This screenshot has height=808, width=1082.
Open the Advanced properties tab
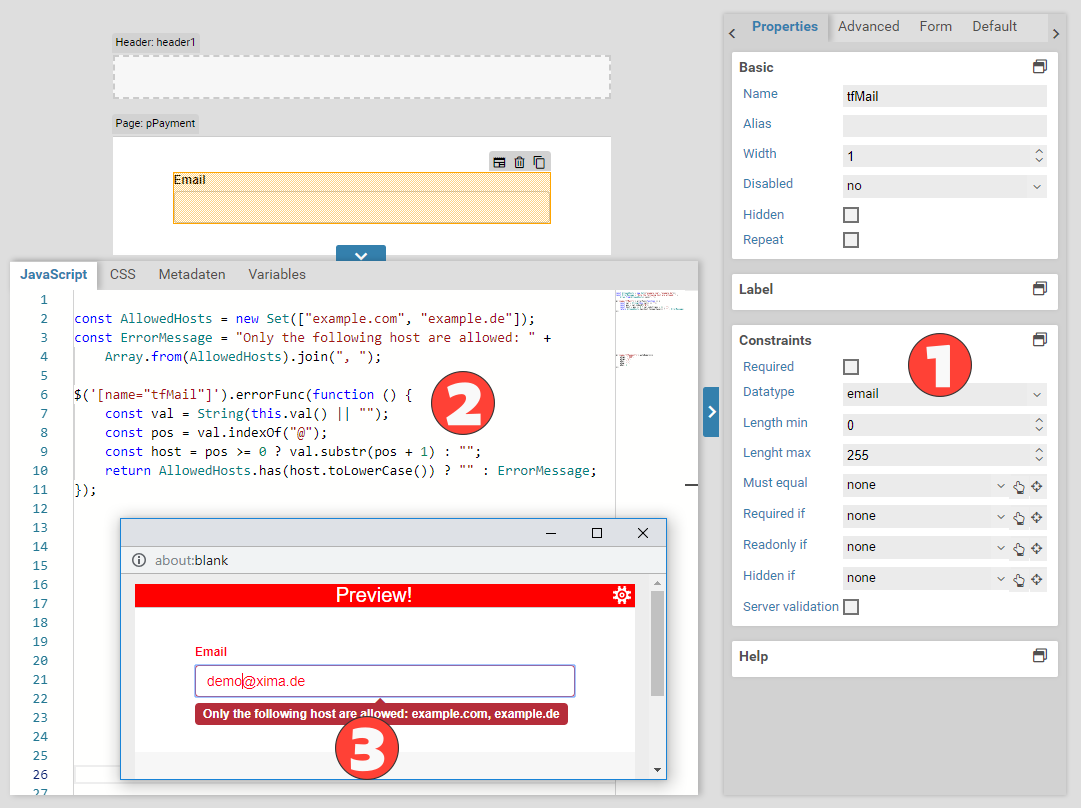click(868, 27)
